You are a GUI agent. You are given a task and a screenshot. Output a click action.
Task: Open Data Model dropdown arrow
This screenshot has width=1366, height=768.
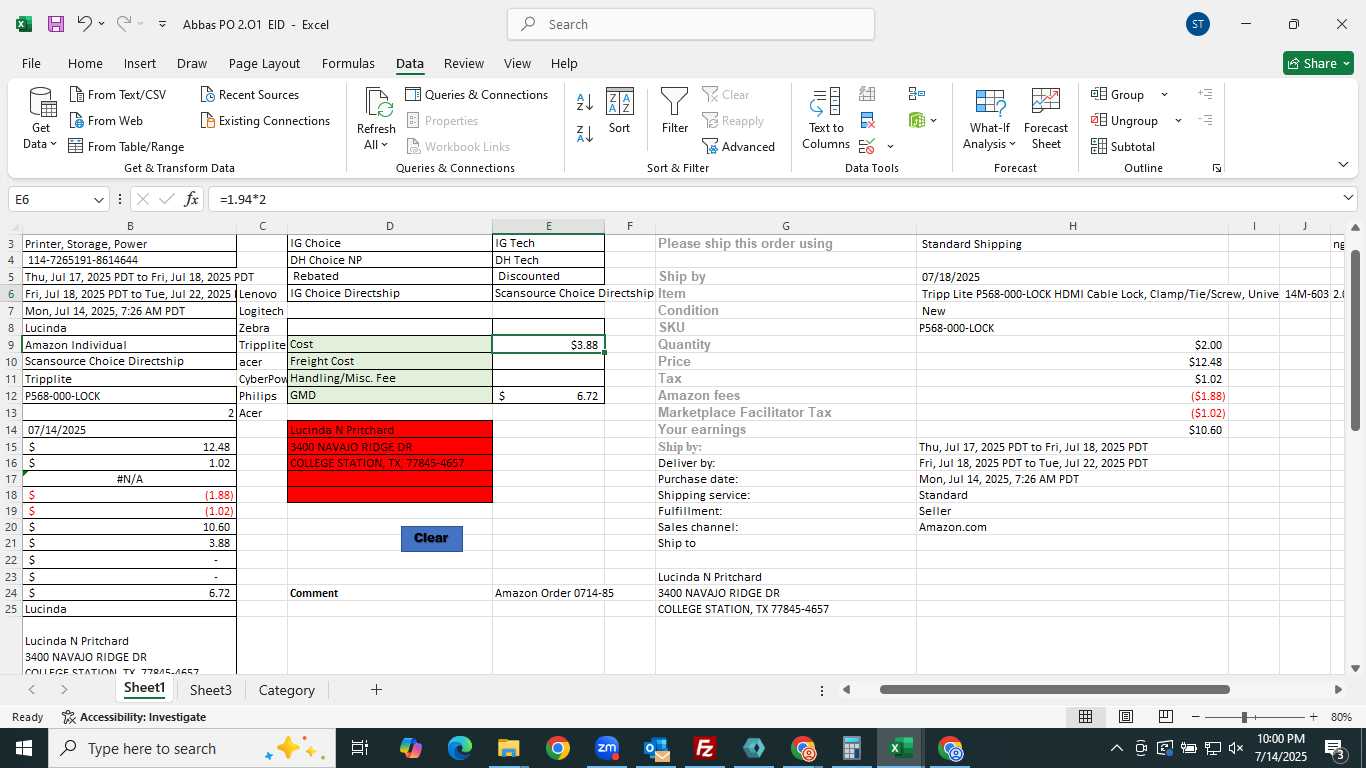934,121
